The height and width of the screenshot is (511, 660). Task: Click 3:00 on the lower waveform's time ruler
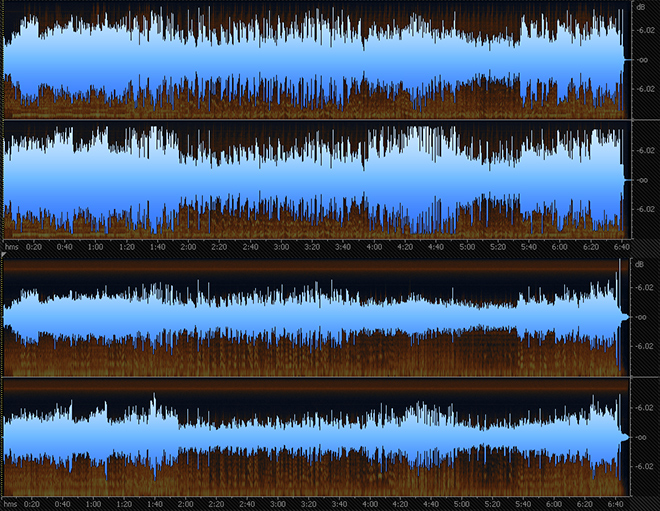pos(278,504)
